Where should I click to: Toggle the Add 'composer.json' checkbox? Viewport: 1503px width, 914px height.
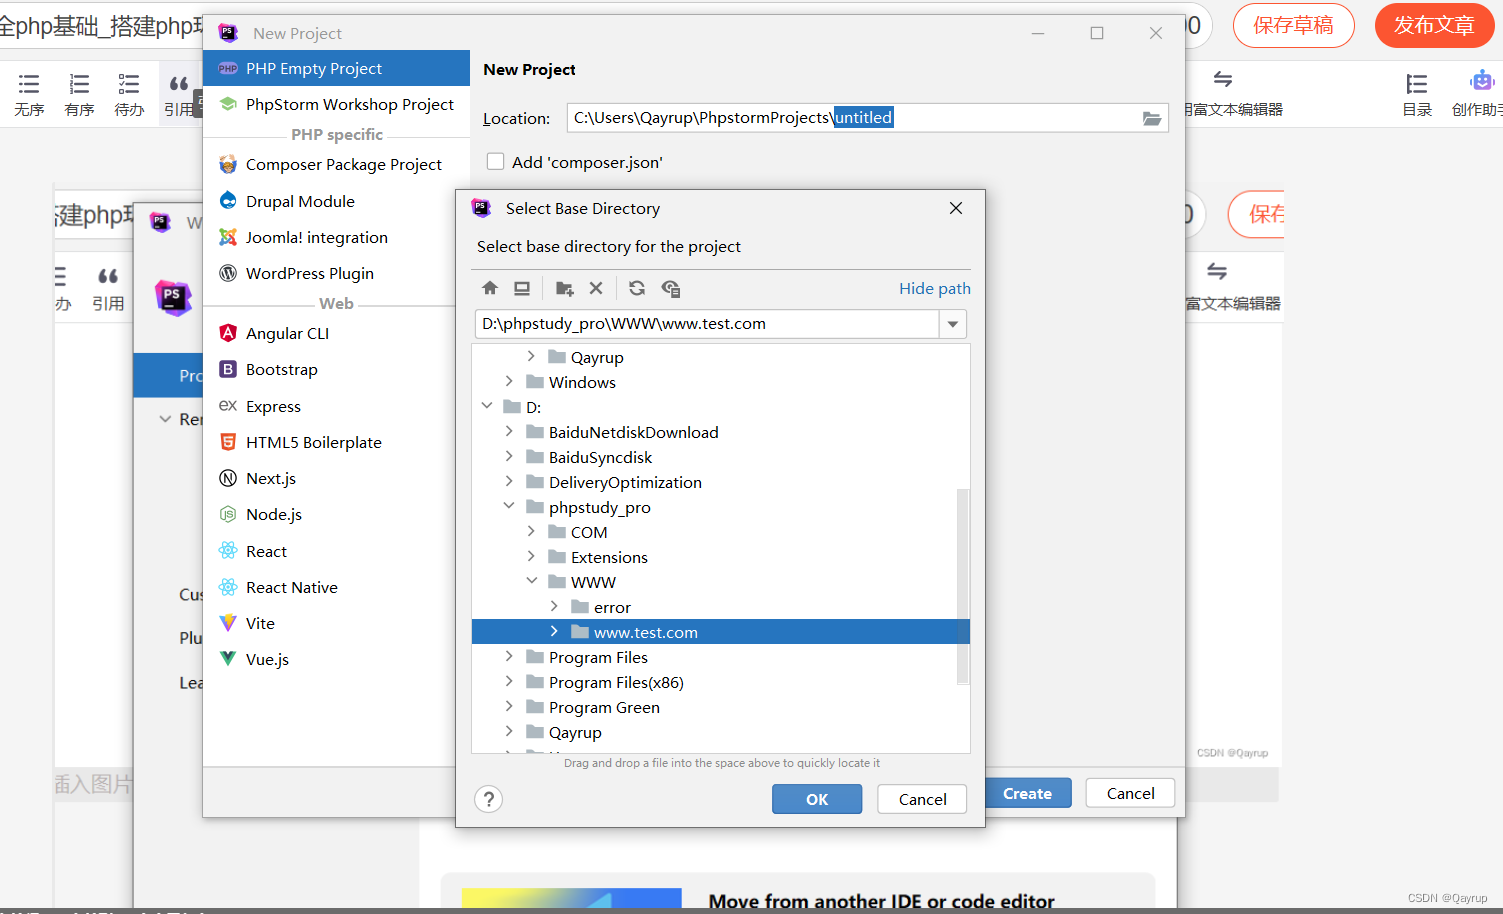pos(495,161)
